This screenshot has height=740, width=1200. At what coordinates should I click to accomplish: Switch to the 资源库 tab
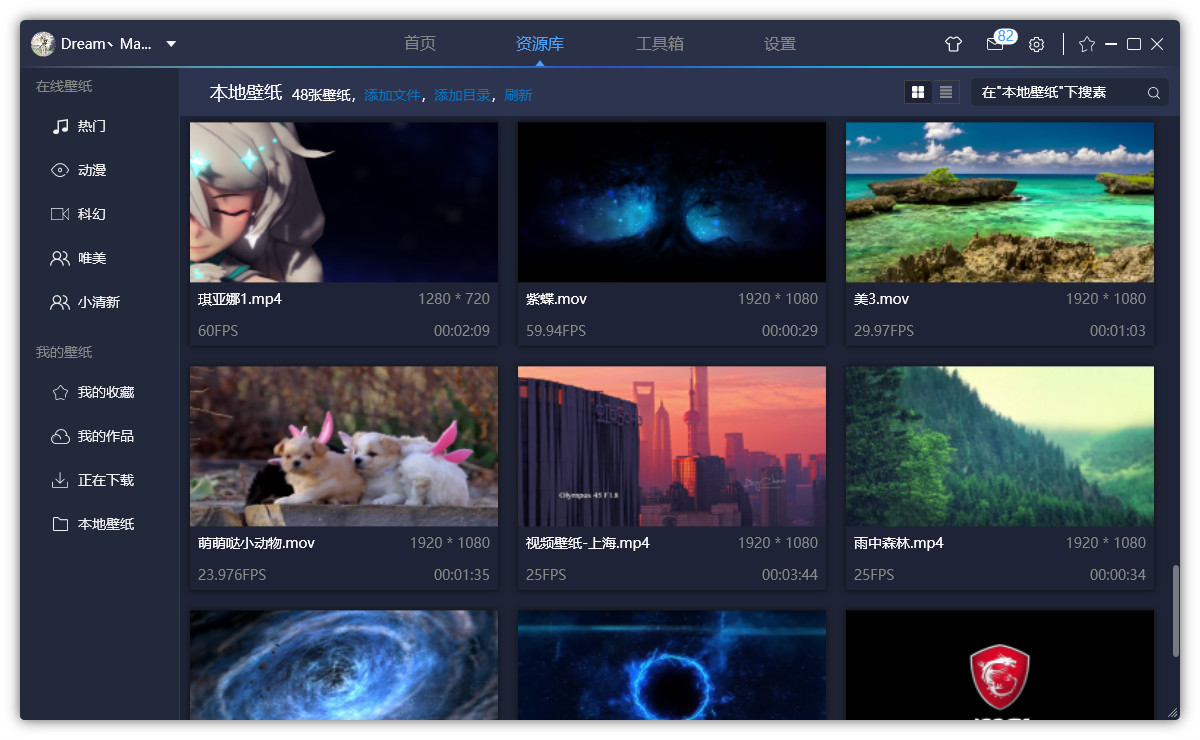pos(540,44)
